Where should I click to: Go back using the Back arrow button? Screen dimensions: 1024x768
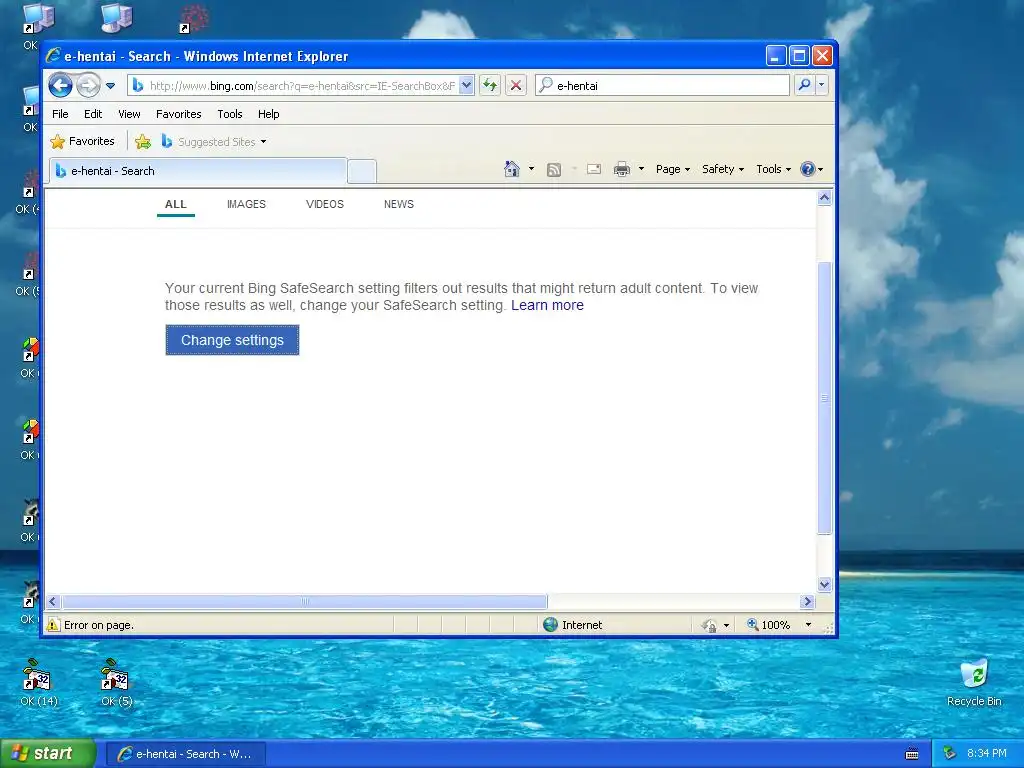60,85
